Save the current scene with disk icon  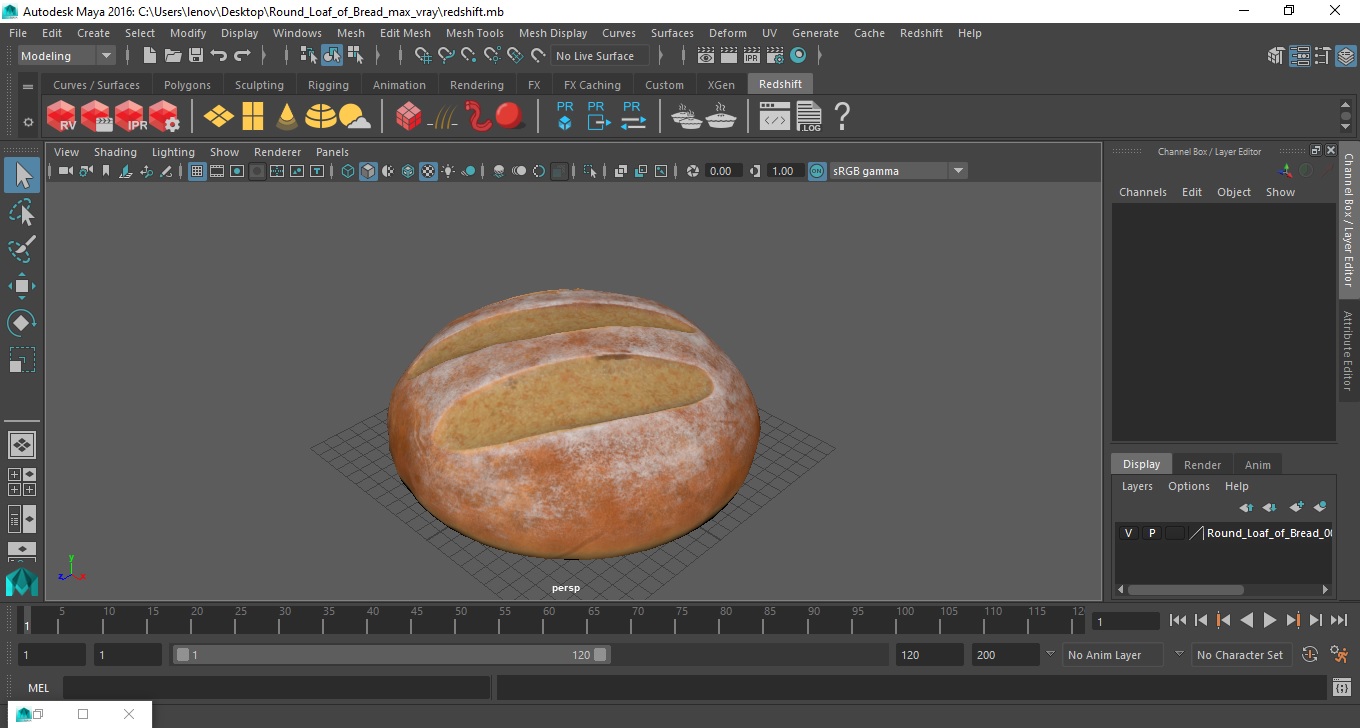pos(196,56)
